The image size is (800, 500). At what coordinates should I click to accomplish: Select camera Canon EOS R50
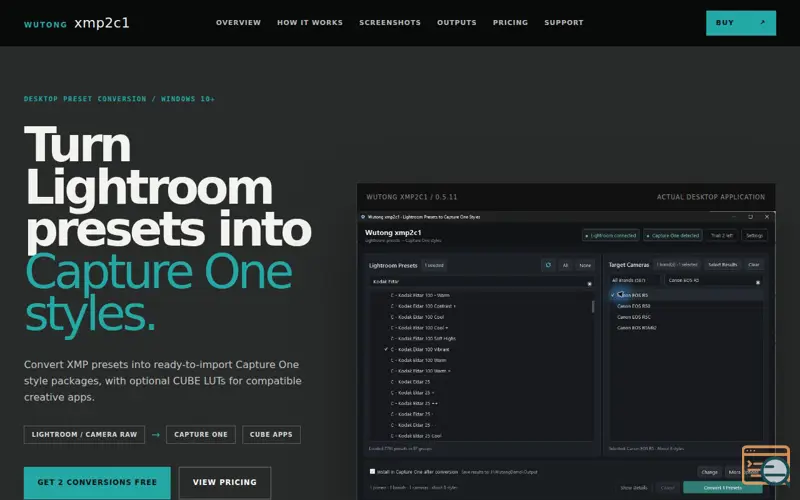(633, 306)
